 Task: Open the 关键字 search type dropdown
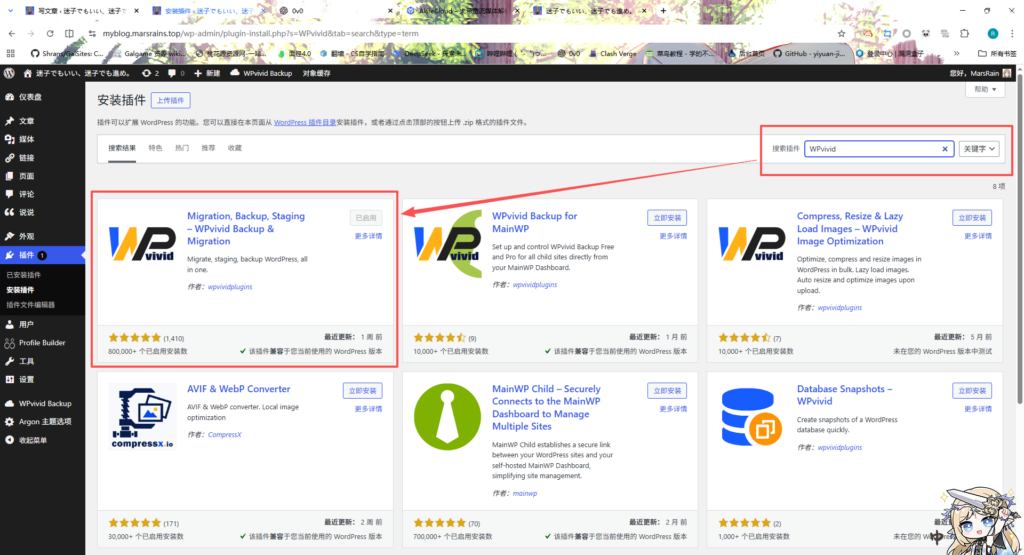pos(978,149)
